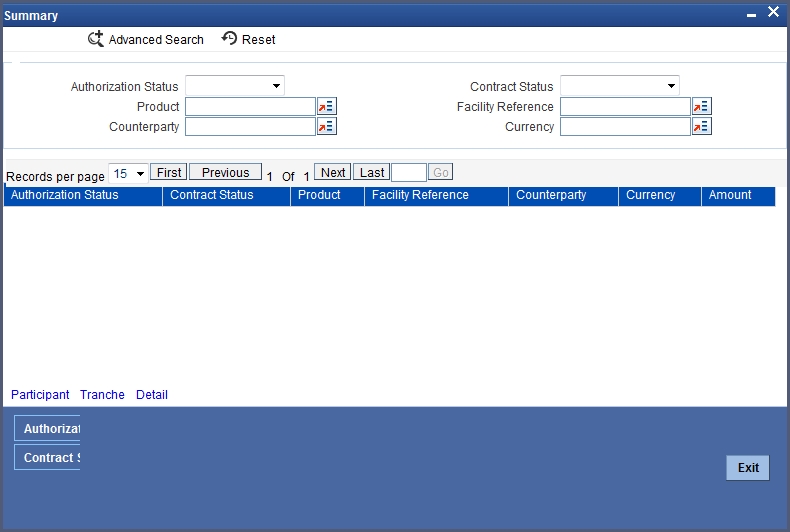Click the Counterparty input field
The width and height of the screenshot is (790, 532).
pos(250,126)
